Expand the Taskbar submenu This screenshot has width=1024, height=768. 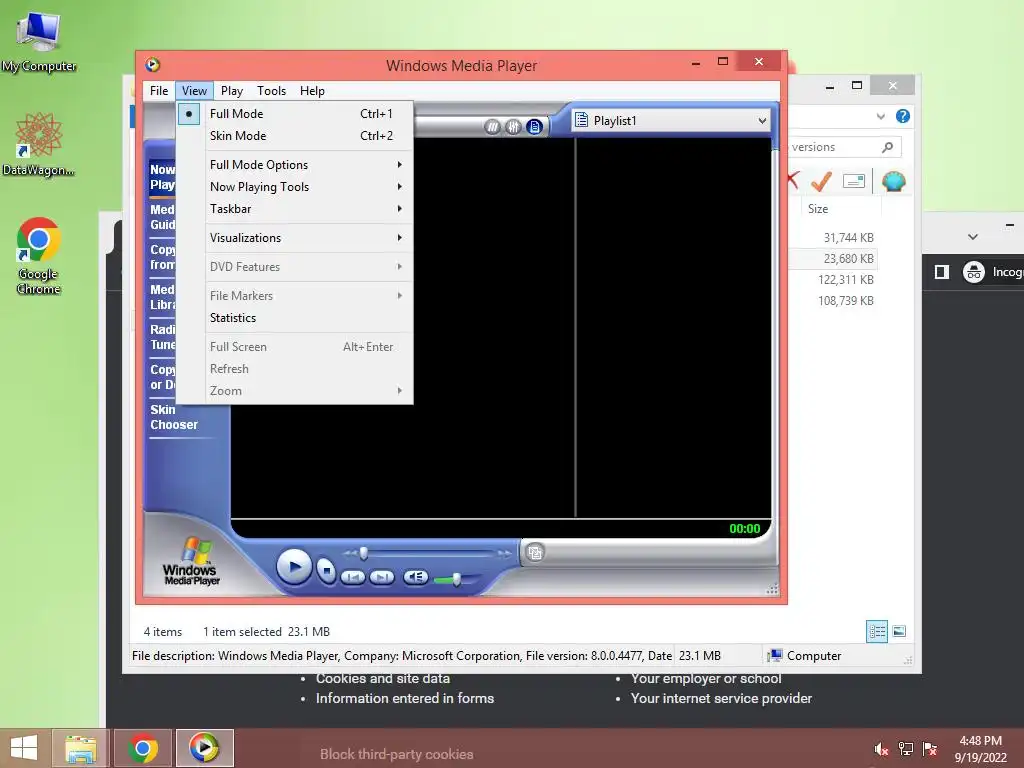[295, 209]
